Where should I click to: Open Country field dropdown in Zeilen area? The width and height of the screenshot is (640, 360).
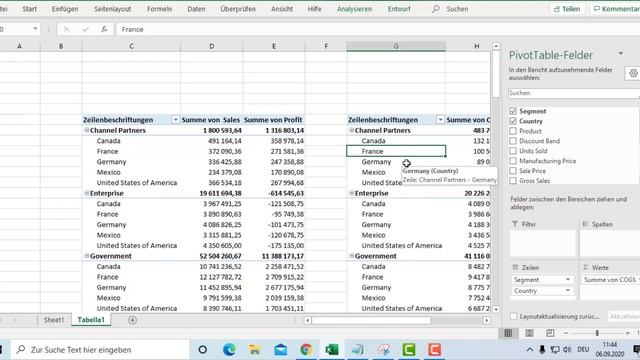pos(567,291)
